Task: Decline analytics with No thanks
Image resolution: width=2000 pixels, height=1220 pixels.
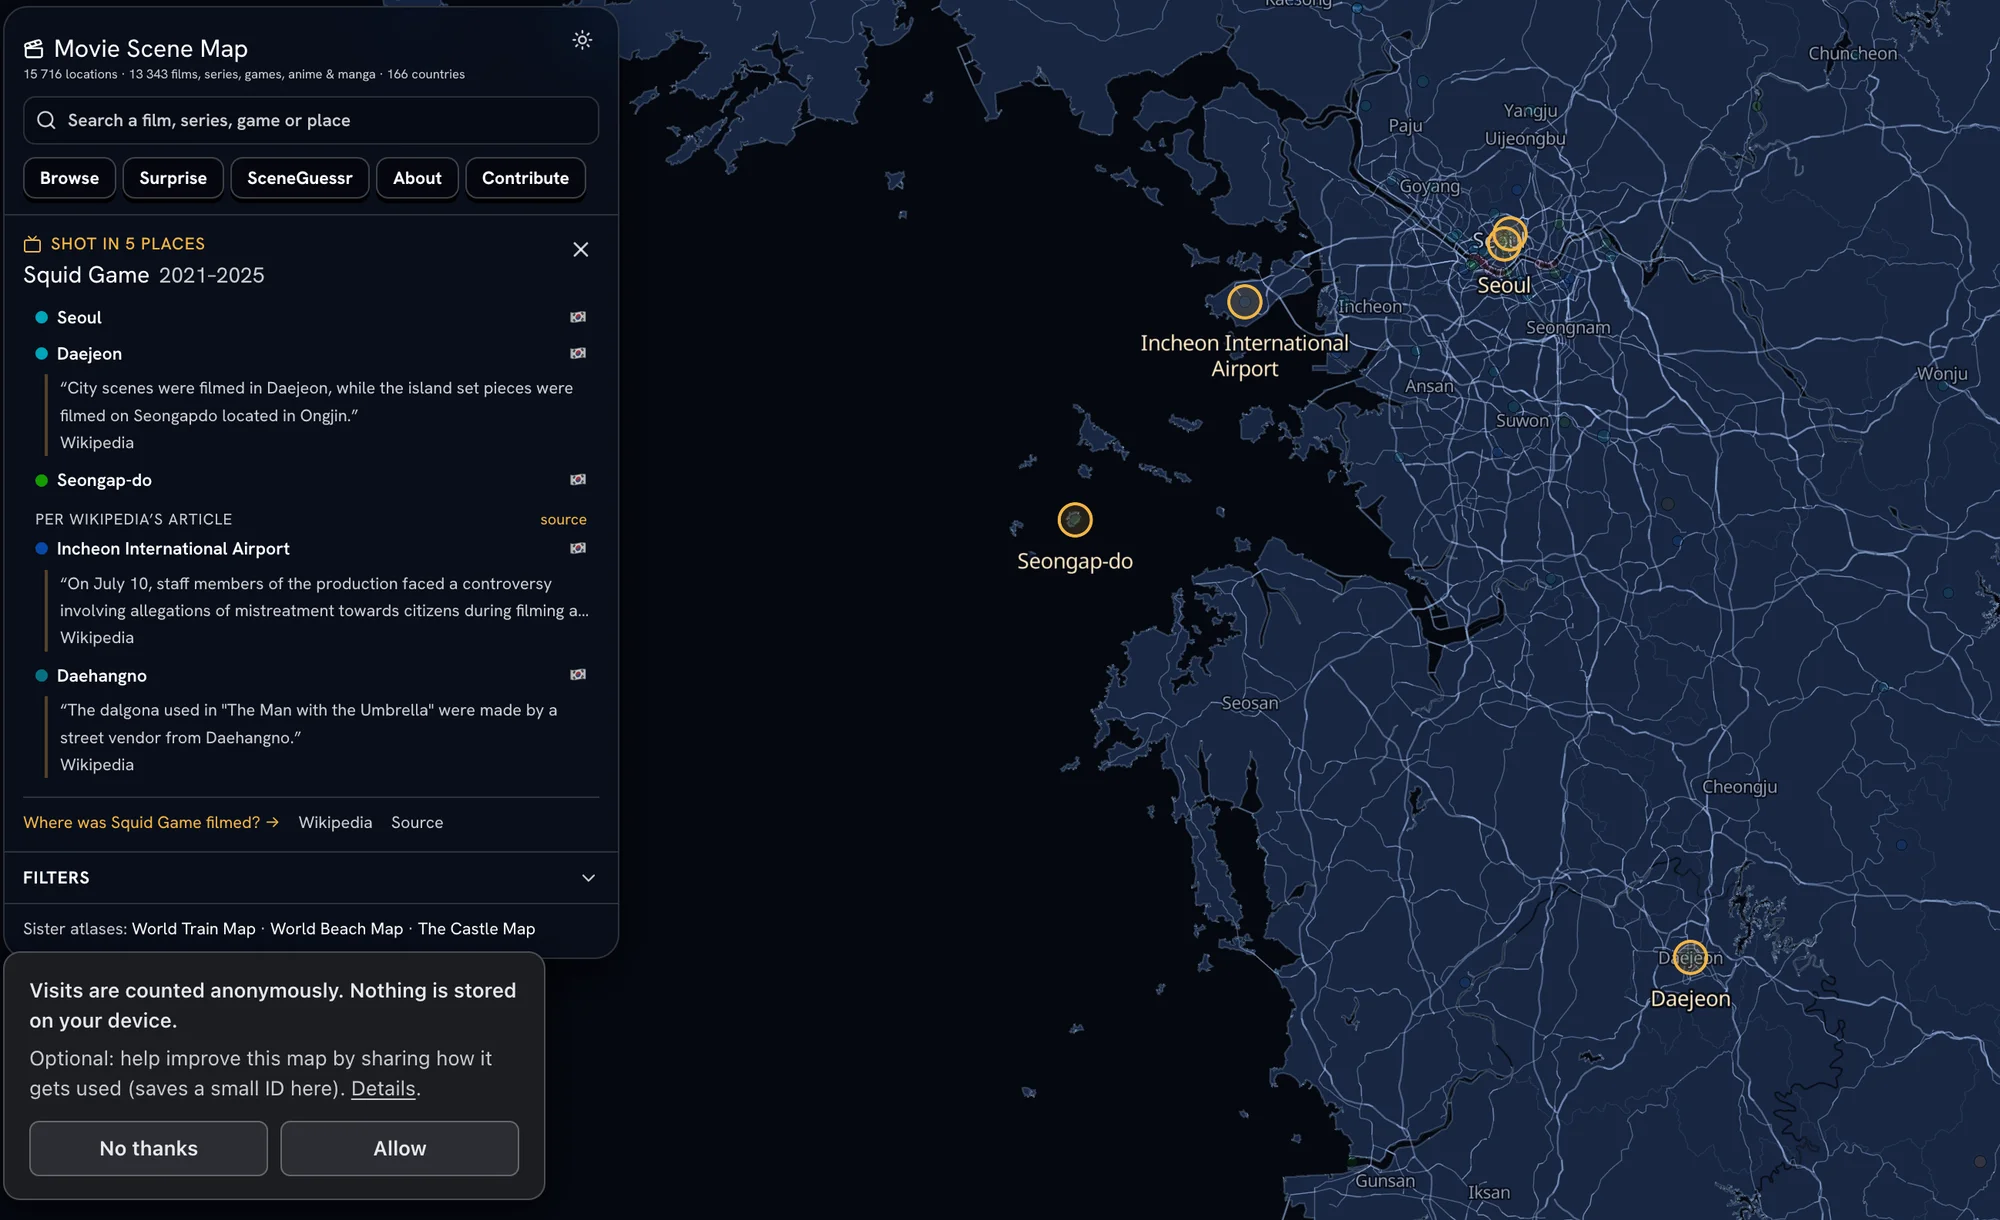Action: (x=149, y=1148)
